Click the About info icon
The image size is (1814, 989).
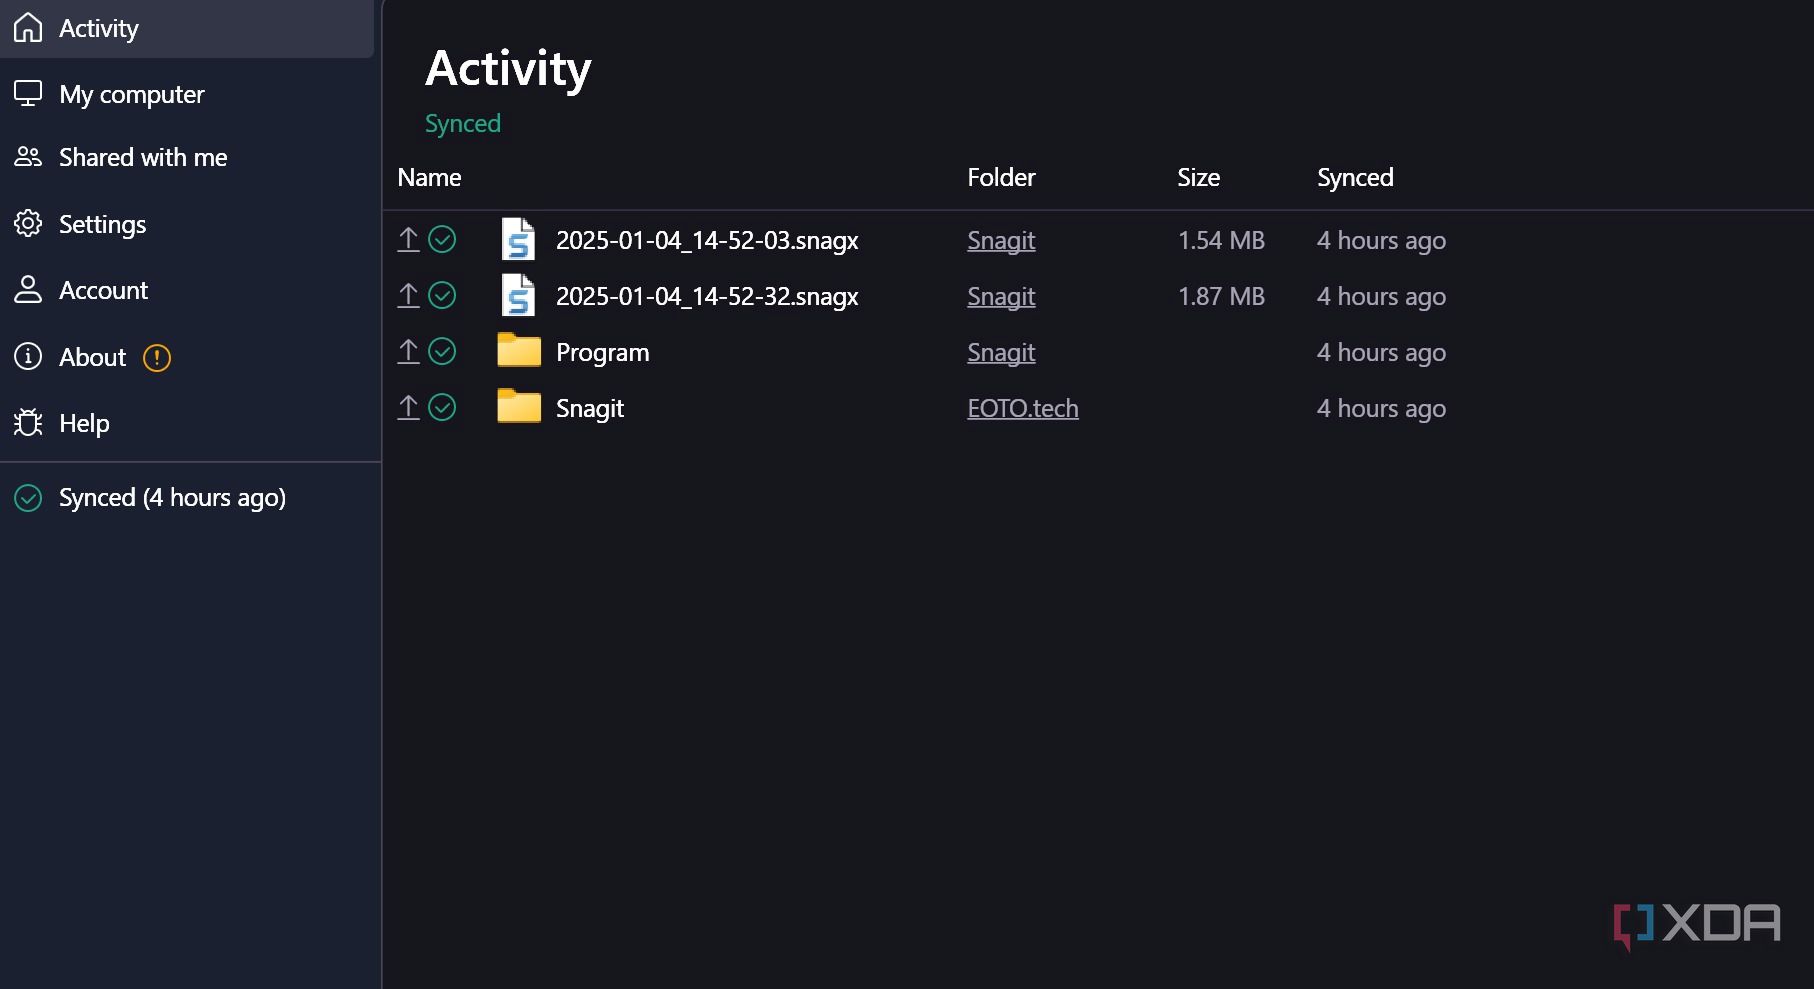(x=27, y=357)
